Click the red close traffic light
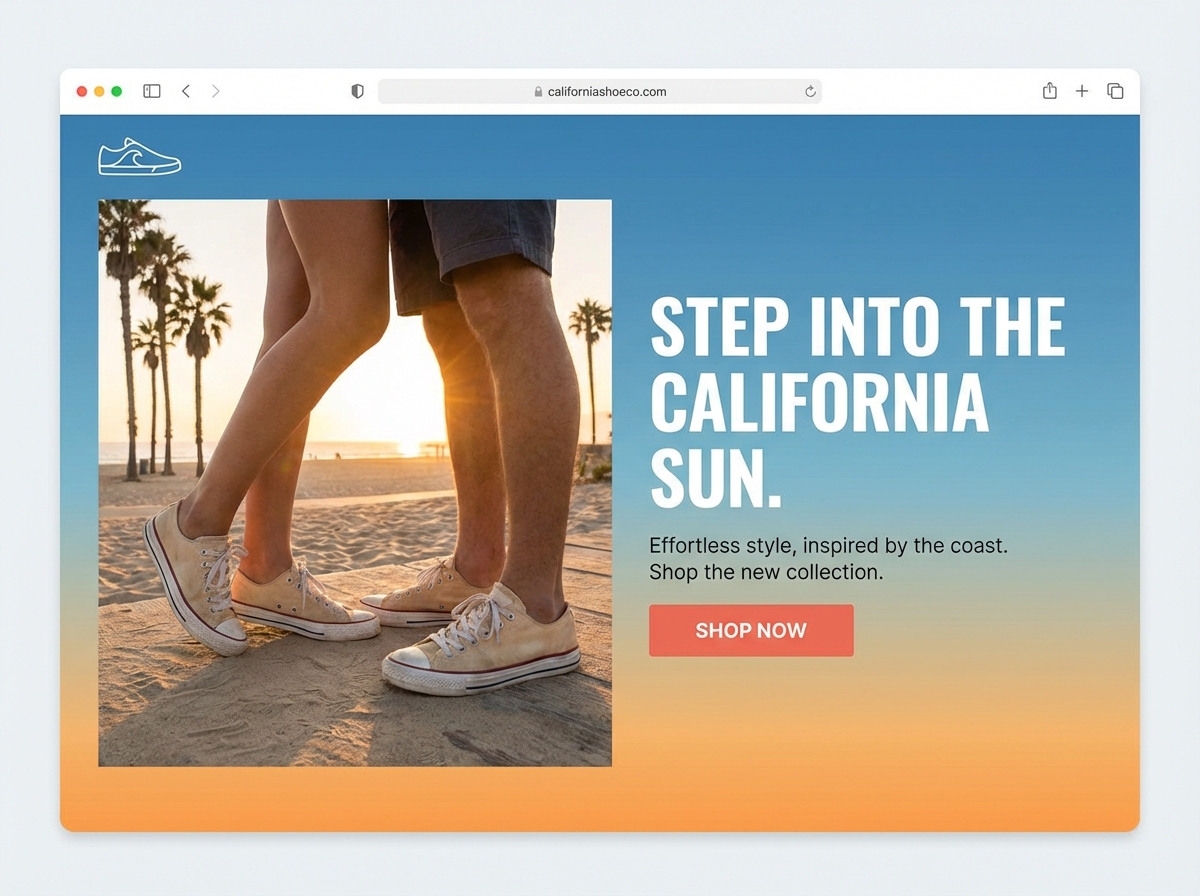 (81, 90)
